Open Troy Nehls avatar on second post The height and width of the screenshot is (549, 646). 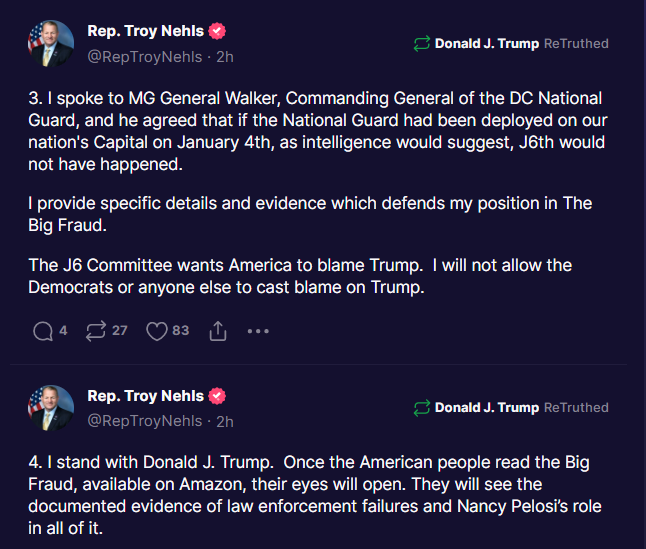[x=51, y=408]
